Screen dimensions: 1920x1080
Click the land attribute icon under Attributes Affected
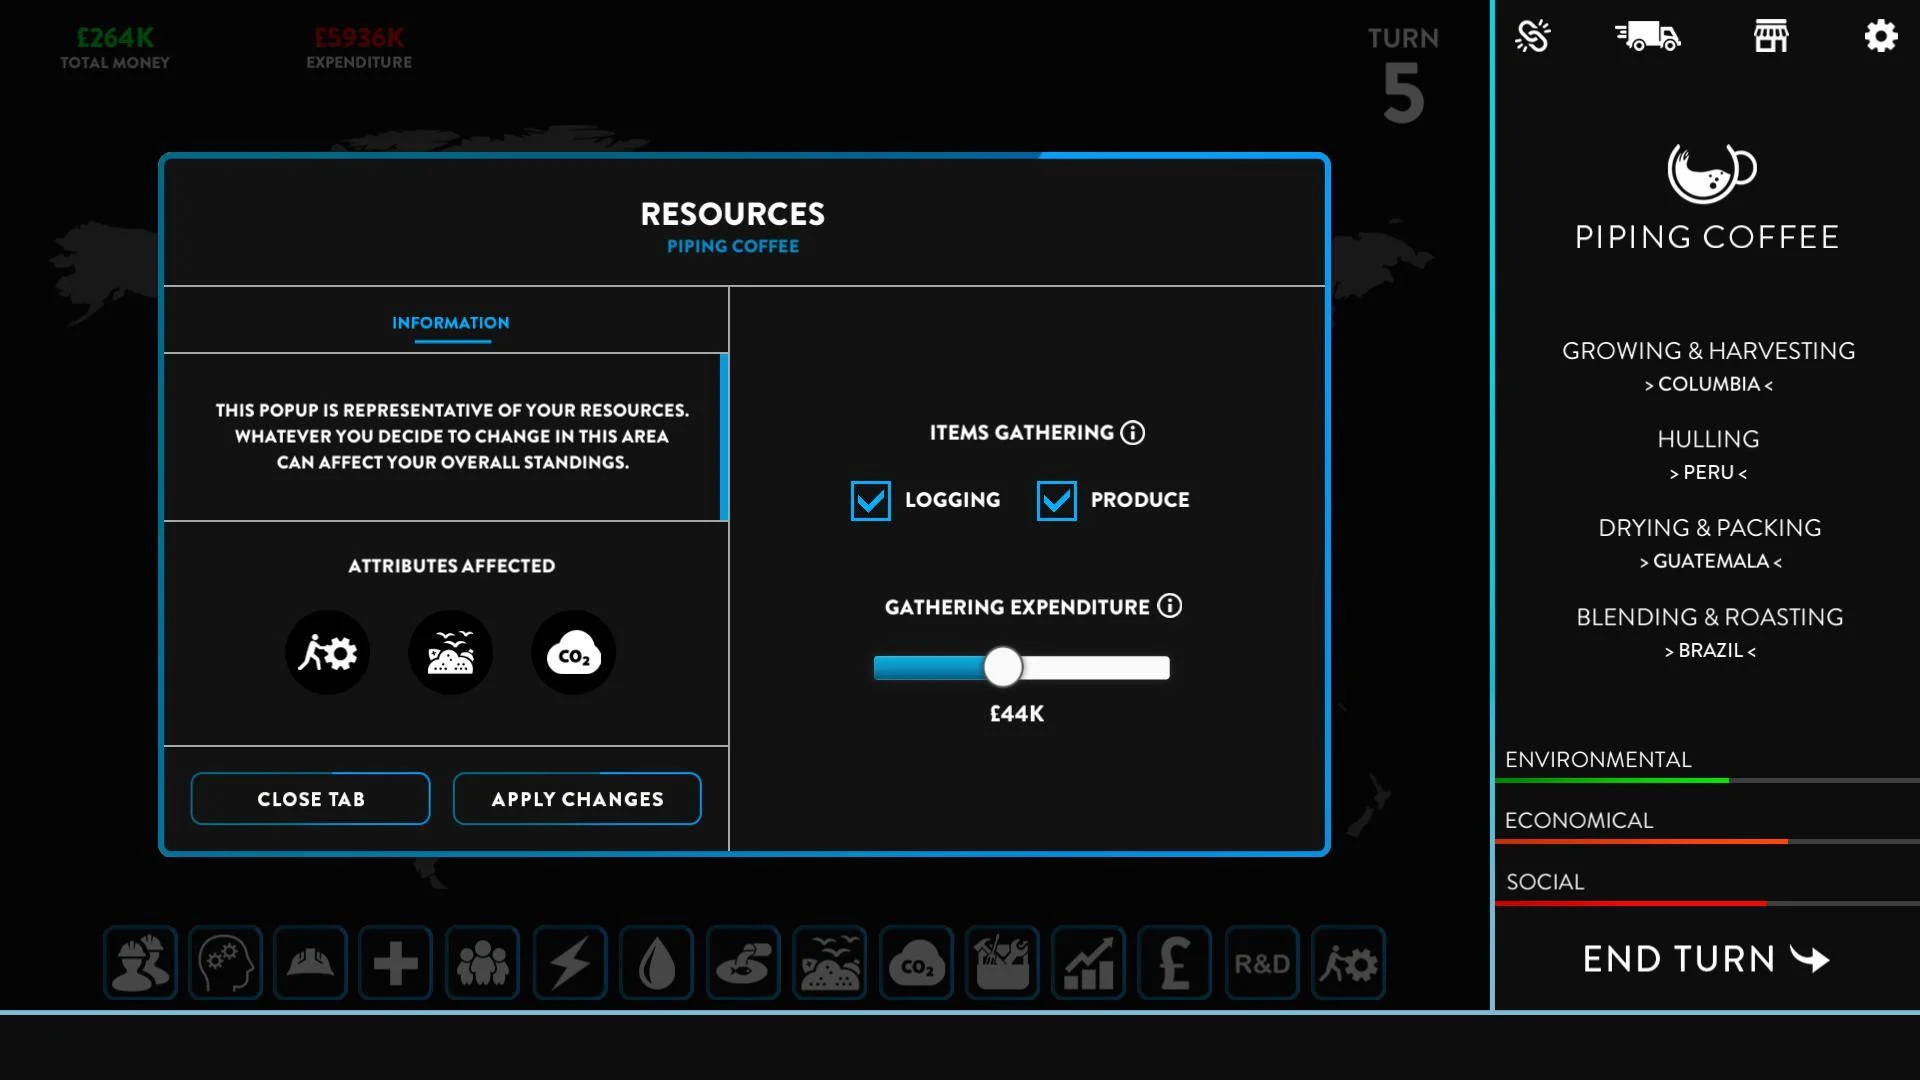(x=450, y=653)
